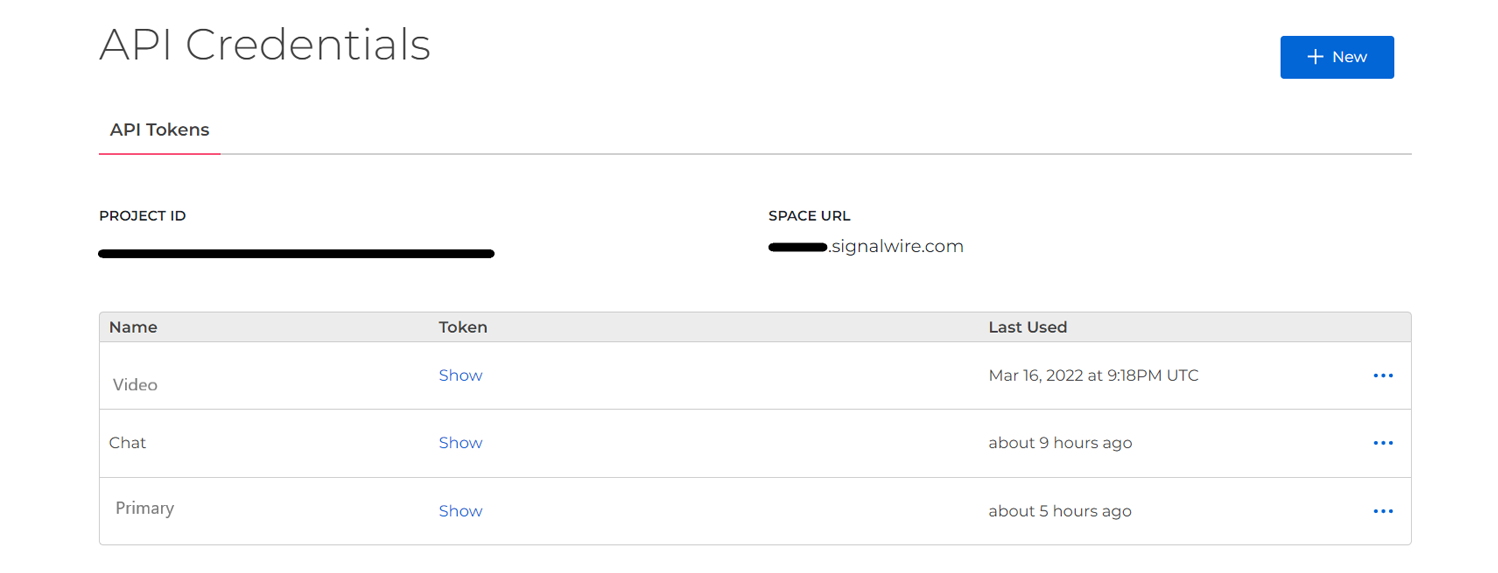Click the blue New button
This screenshot has height=573, width=1498.
tap(1336, 57)
